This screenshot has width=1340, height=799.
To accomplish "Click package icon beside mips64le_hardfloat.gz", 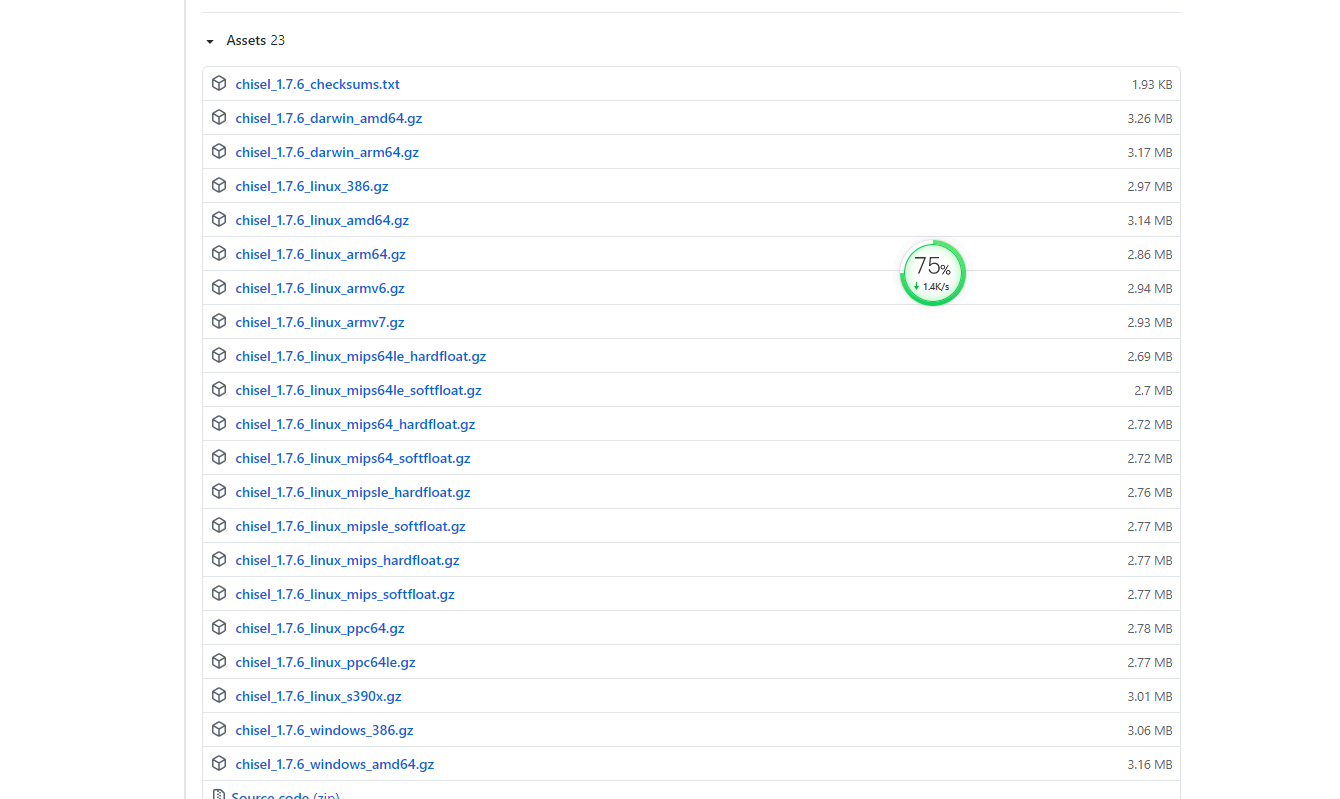I will pos(219,356).
